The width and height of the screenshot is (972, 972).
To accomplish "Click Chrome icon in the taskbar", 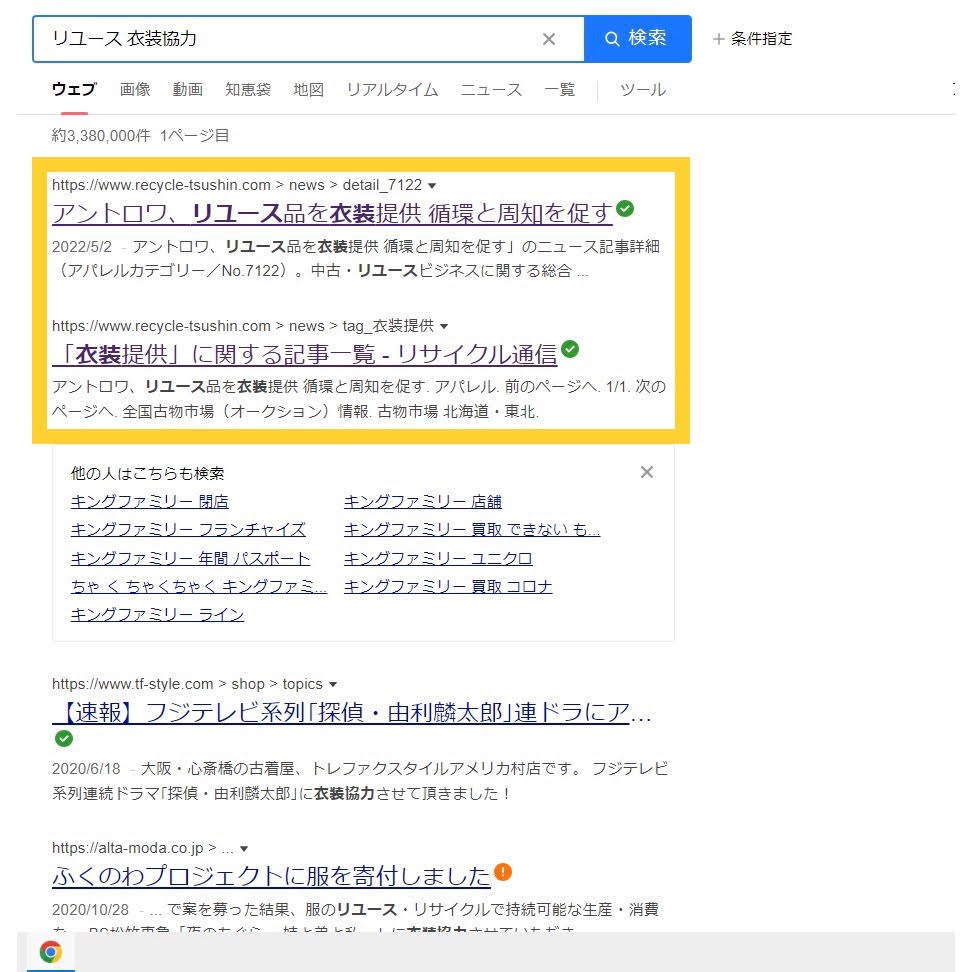I will (51, 952).
